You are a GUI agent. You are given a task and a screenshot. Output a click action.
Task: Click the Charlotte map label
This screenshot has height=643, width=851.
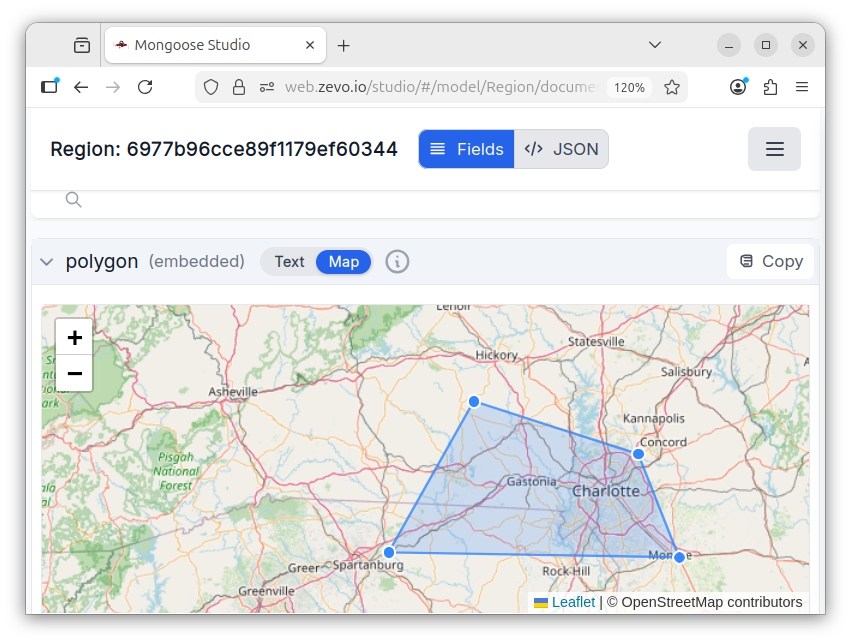point(606,491)
